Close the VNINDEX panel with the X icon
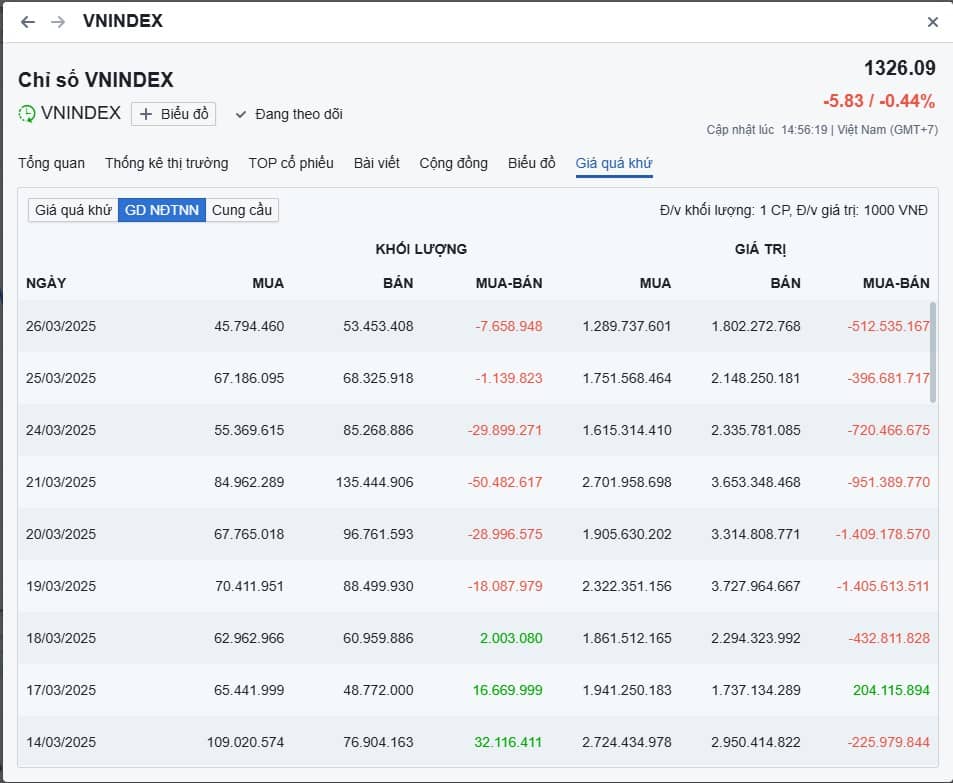 pyautogui.click(x=932, y=20)
